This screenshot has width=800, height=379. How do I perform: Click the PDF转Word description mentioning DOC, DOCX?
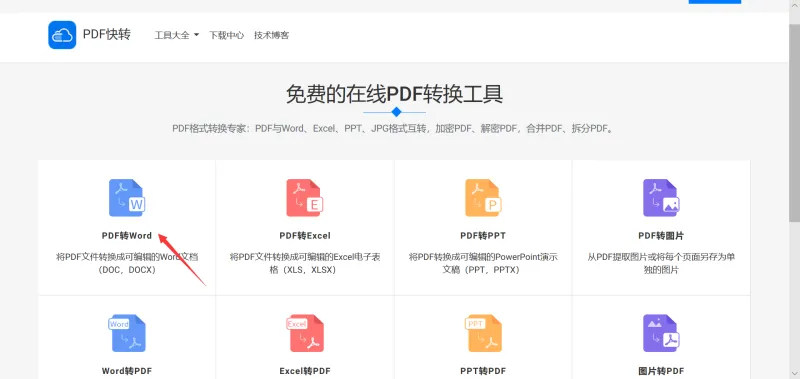(127, 263)
